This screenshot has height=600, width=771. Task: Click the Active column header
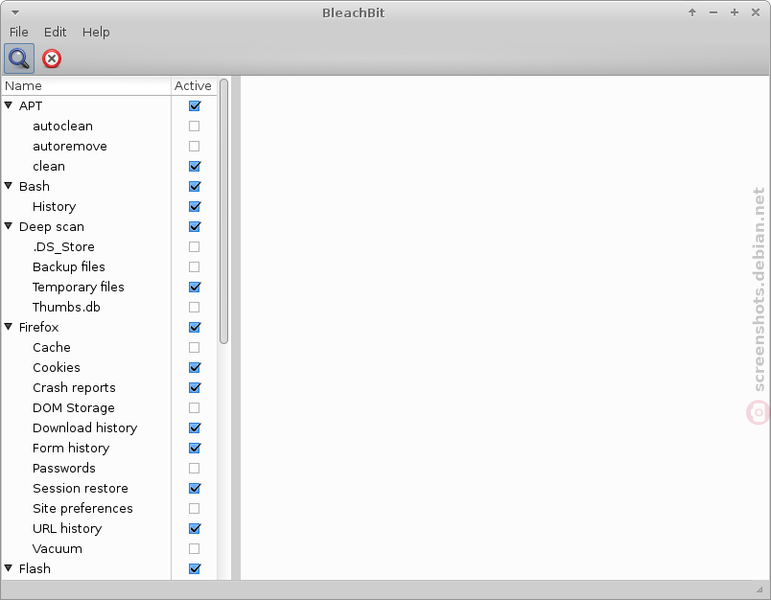(x=194, y=86)
